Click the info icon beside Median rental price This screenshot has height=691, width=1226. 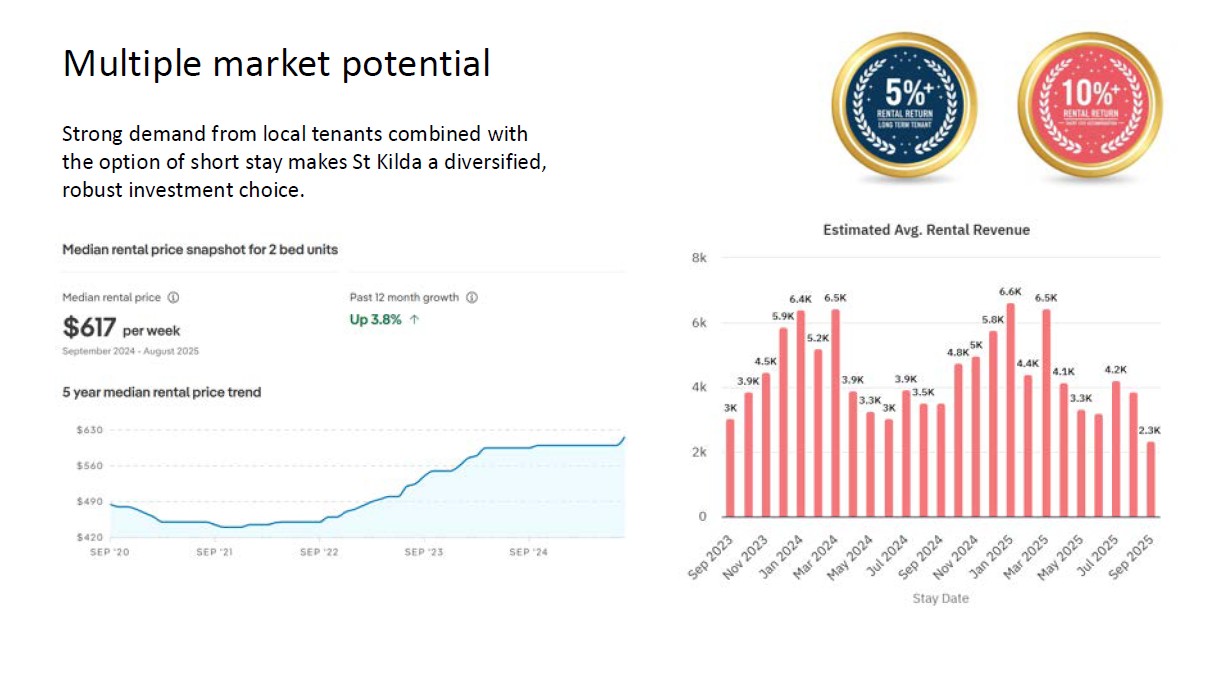point(173,298)
